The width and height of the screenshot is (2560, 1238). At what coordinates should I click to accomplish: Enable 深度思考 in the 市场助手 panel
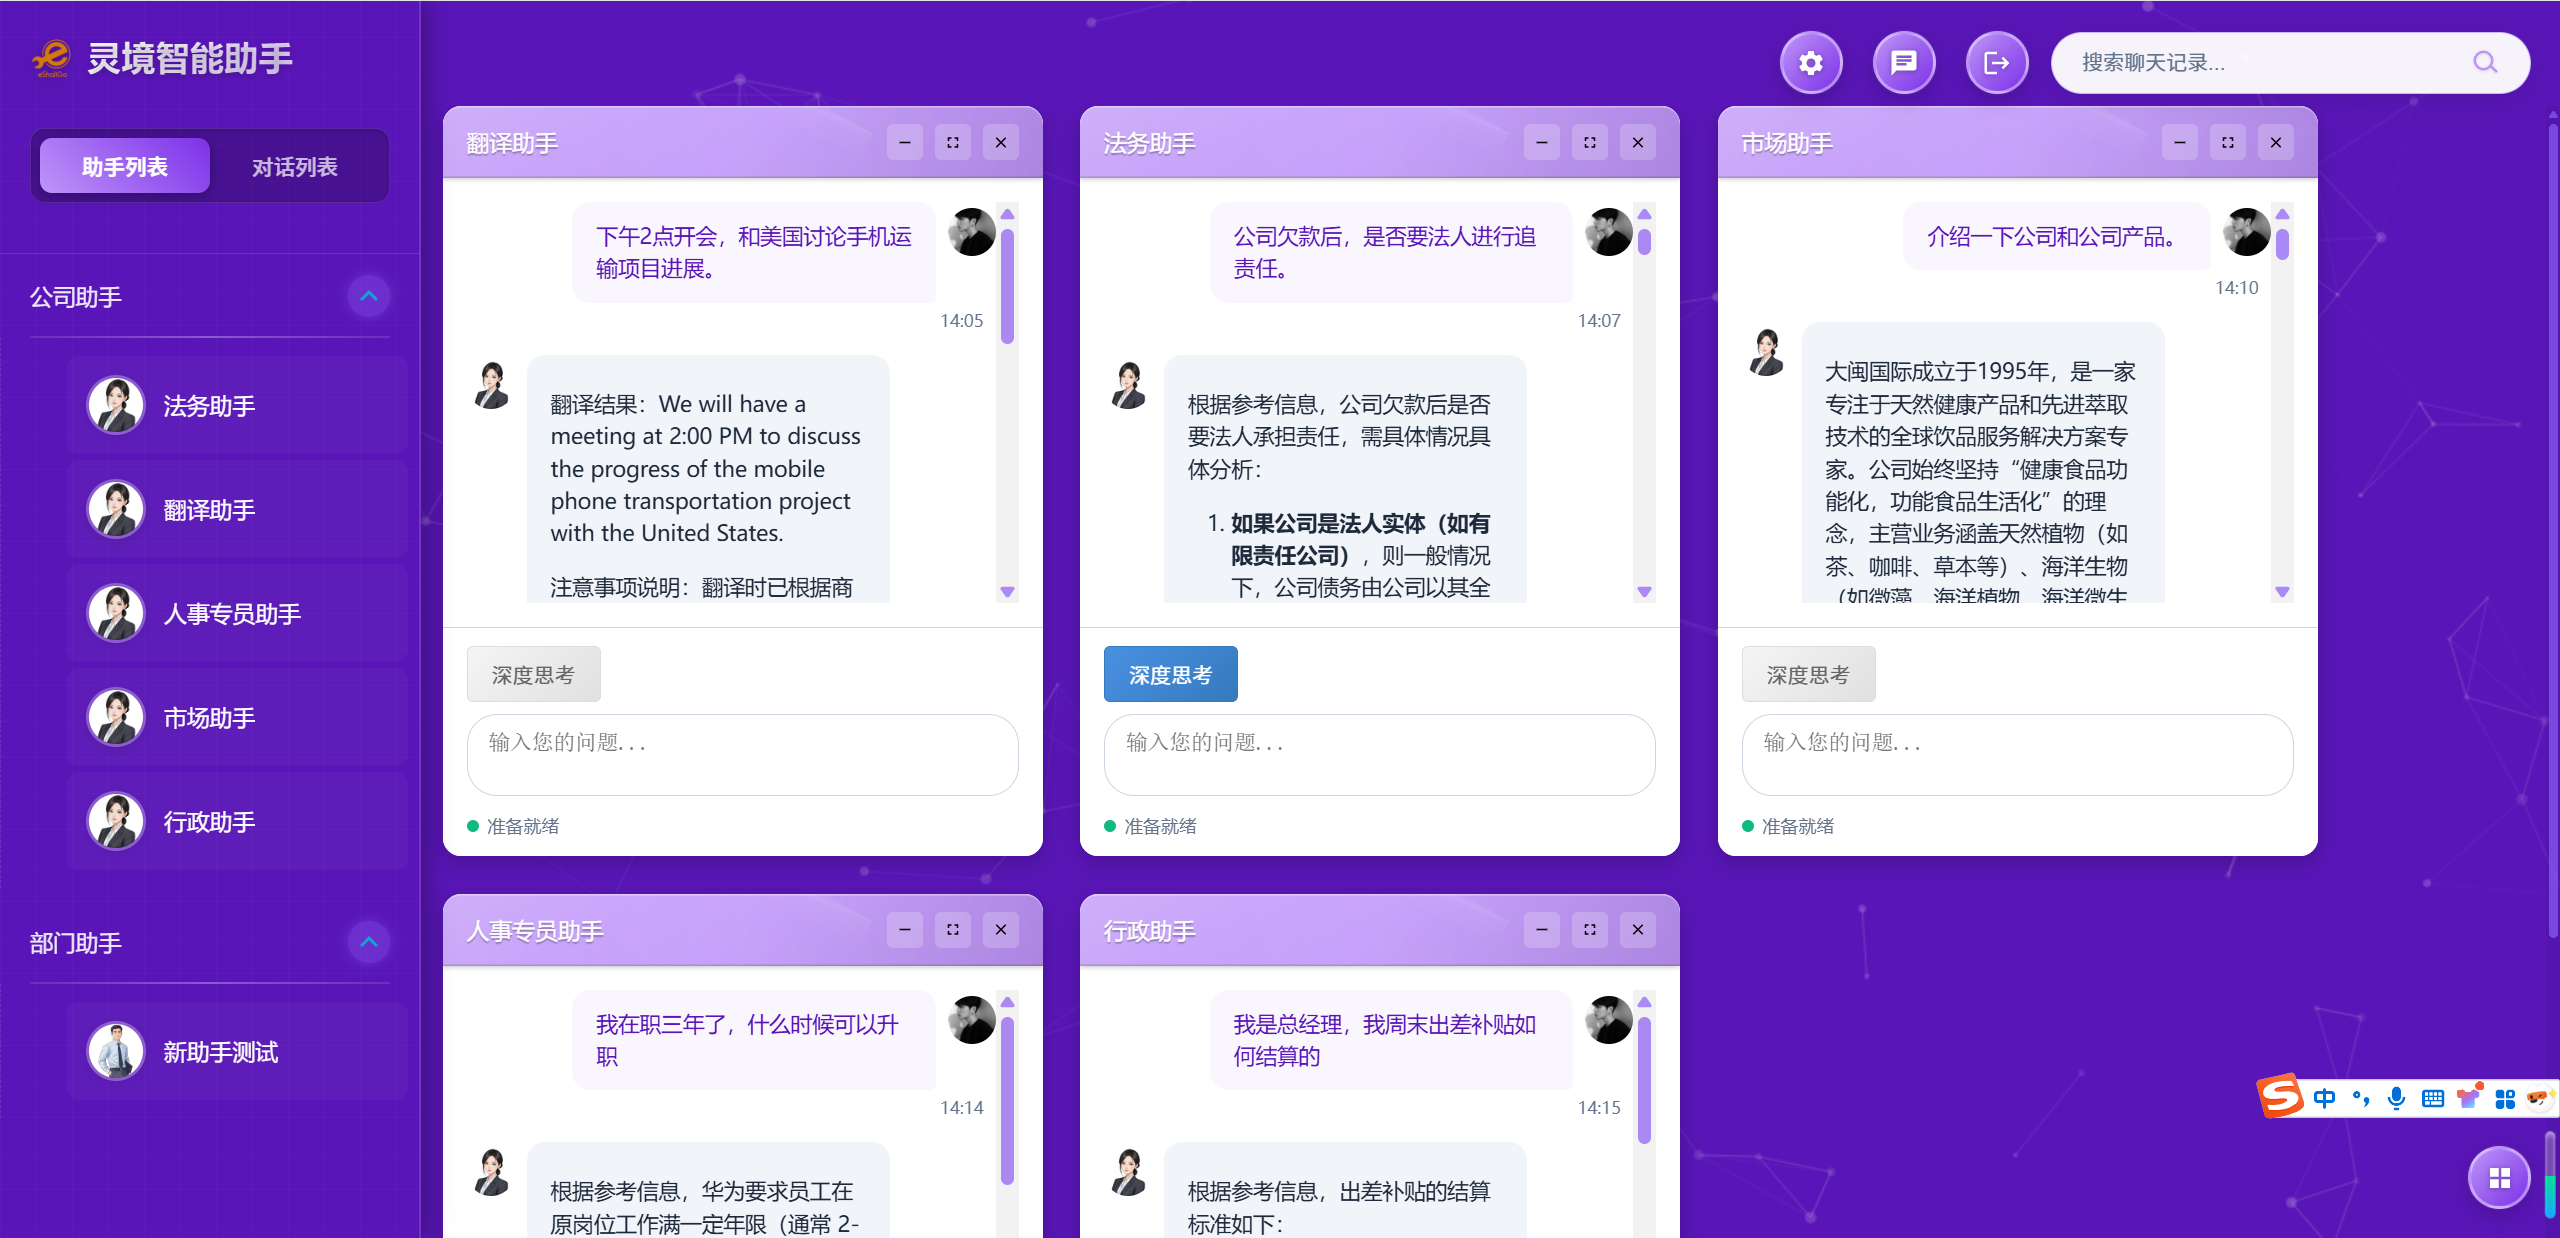[1807, 675]
